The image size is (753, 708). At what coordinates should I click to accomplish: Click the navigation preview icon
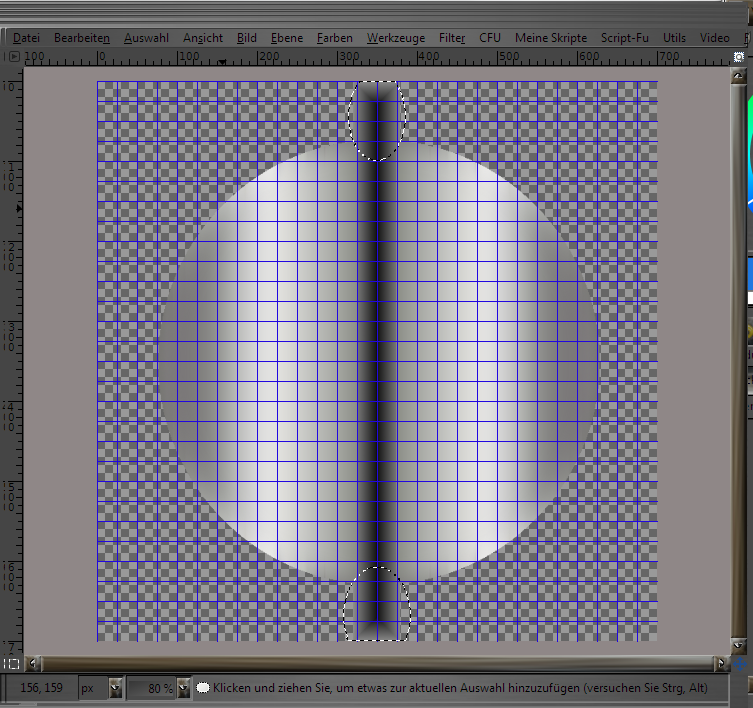click(x=739, y=664)
